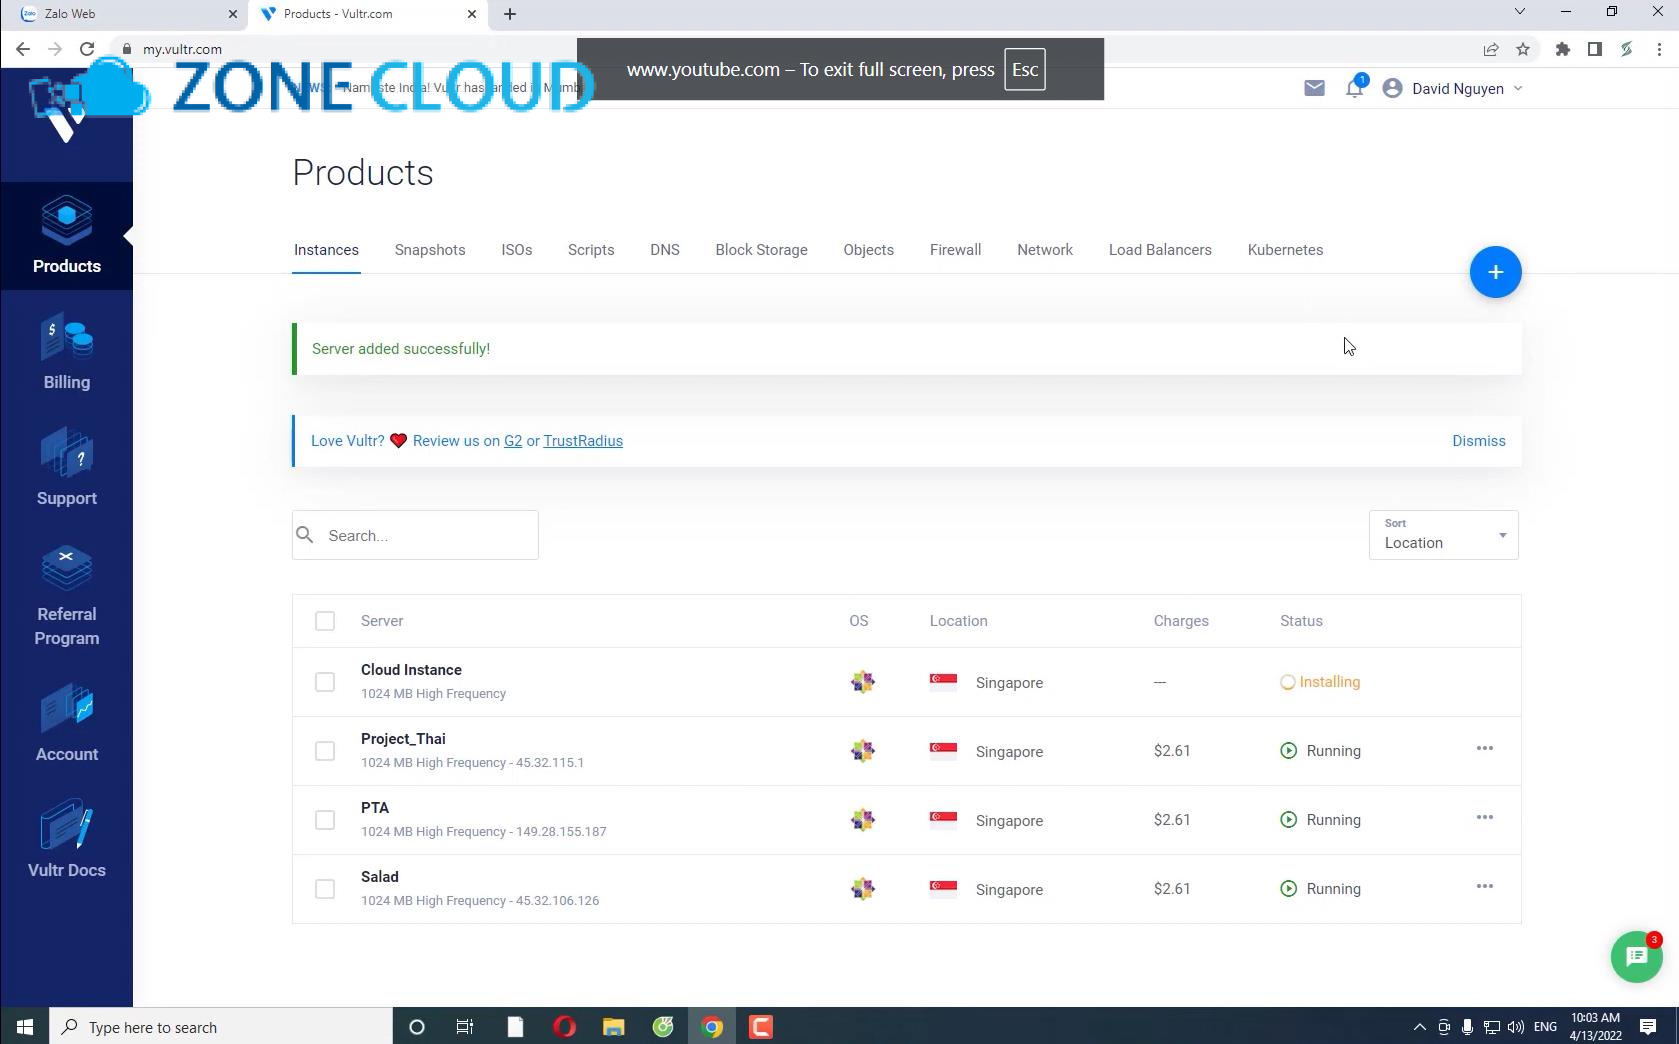This screenshot has width=1679, height=1044.
Task: Toggle the select-all servers checkbox
Action: pyautogui.click(x=324, y=620)
